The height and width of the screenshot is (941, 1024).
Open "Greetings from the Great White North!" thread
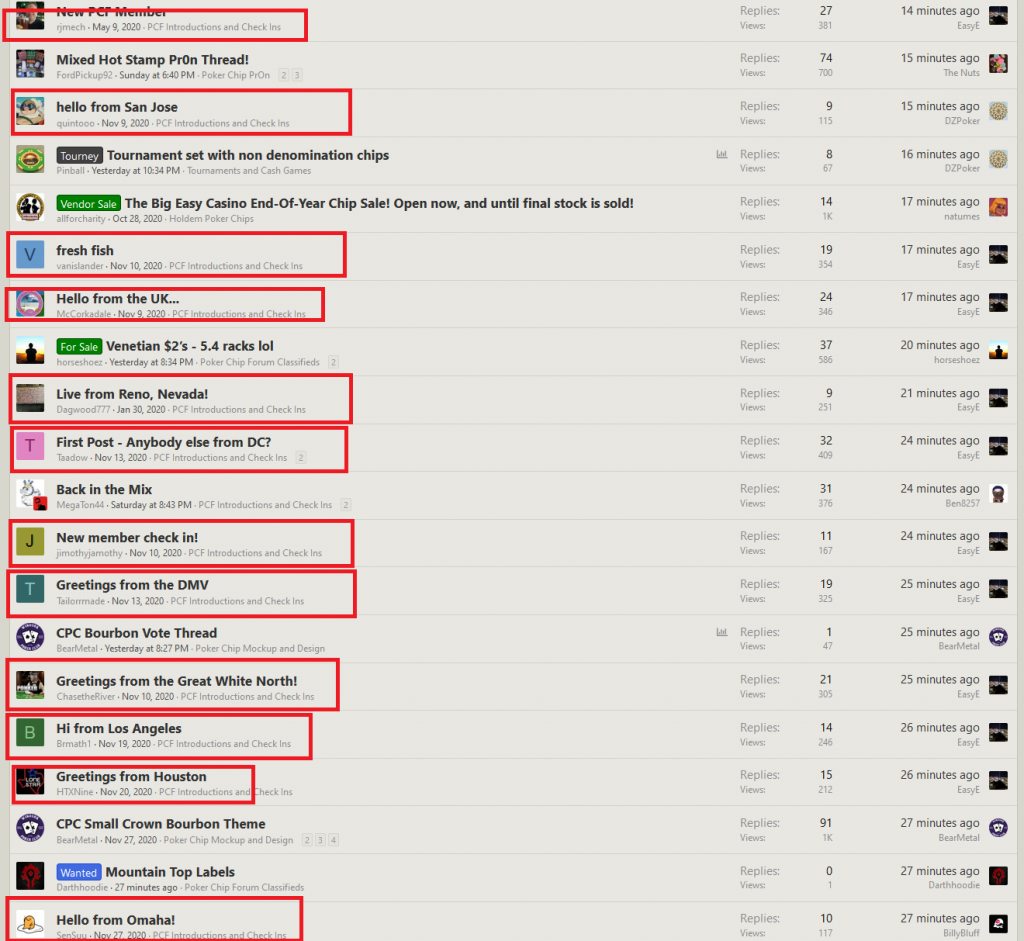pyautogui.click(x=176, y=681)
